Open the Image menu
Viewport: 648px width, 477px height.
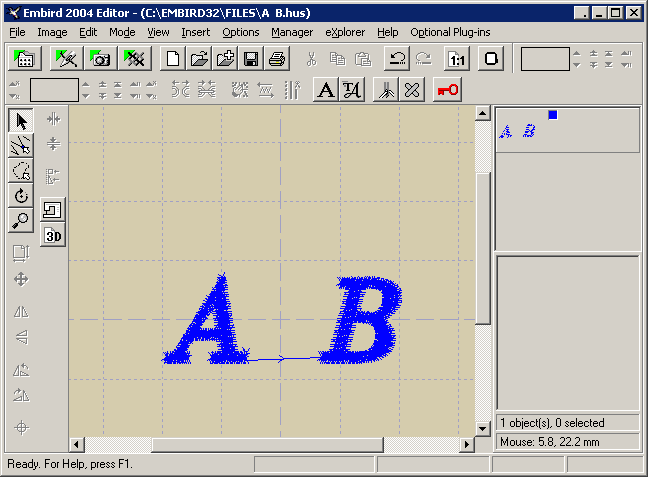point(52,32)
